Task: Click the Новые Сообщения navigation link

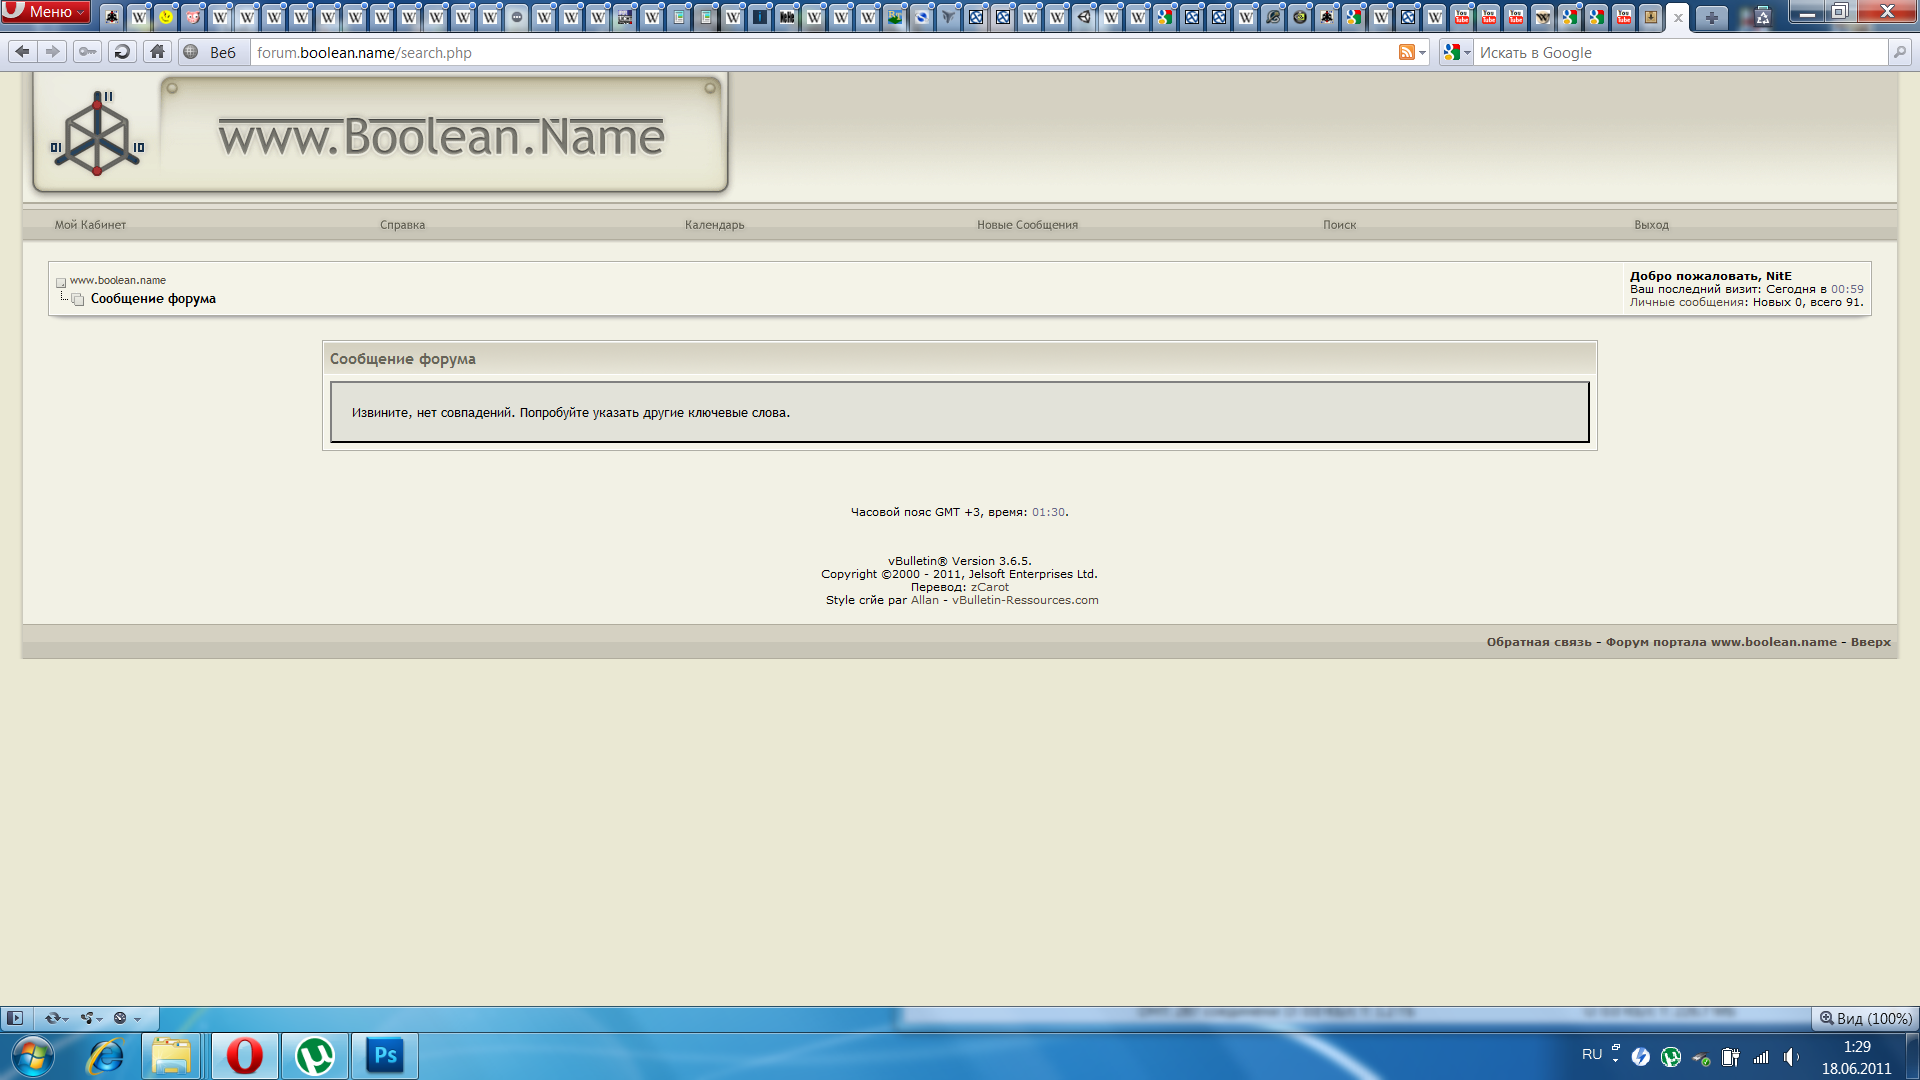Action: [x=1027, y=225]
